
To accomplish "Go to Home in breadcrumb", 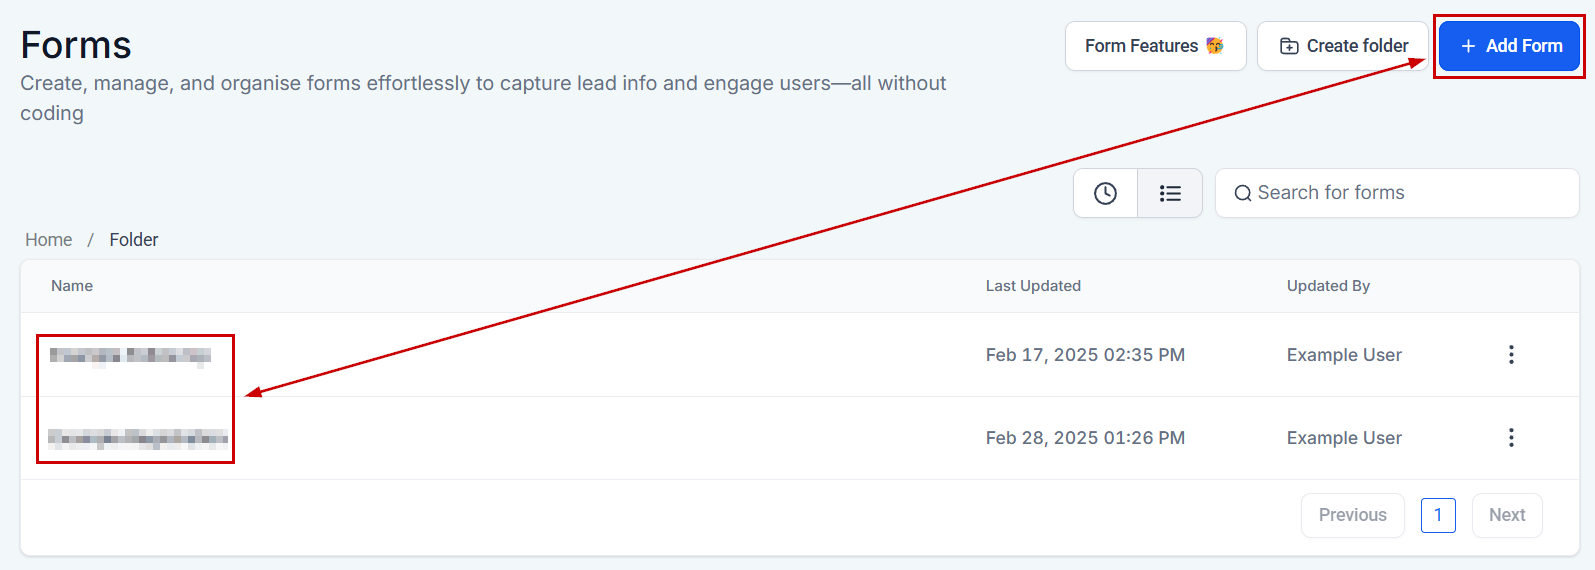I will (48, 240).
